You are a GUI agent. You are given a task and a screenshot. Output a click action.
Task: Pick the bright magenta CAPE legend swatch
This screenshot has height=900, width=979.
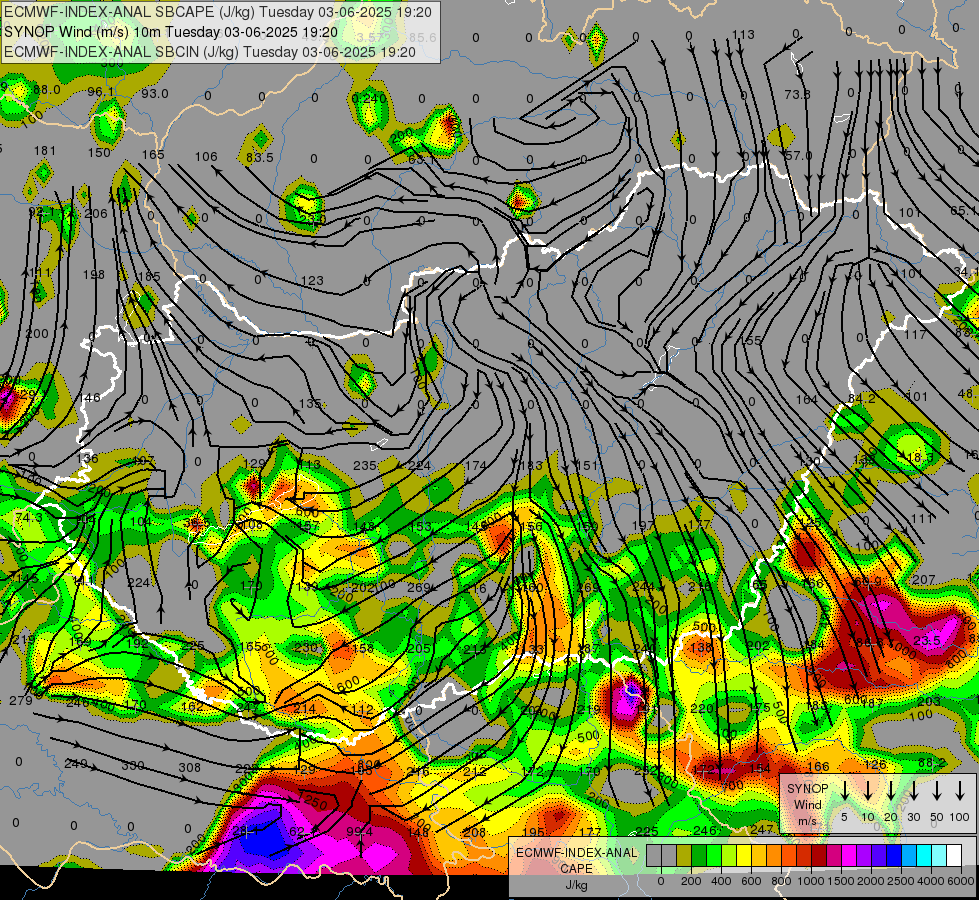849,855
